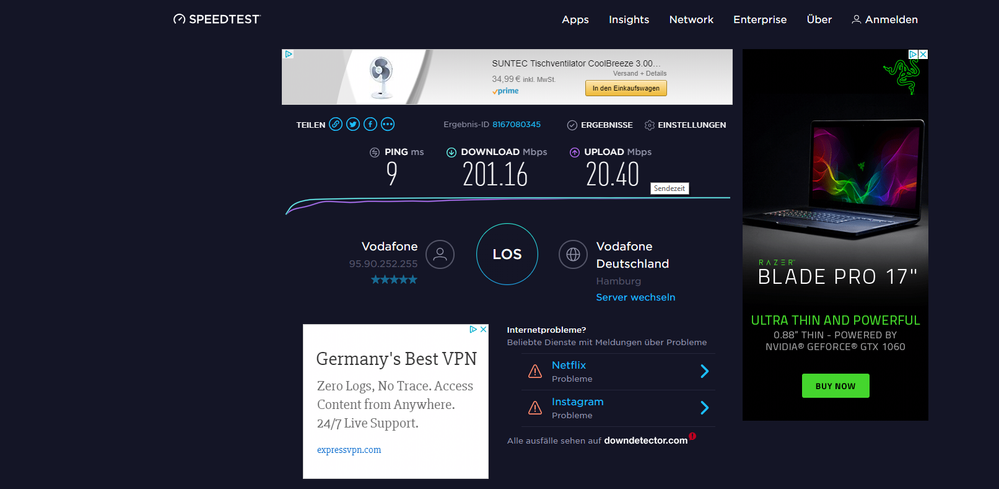This screenshot has width=999, height=489.
Task: Click the red alert badge by downdetector
Action: (x=693, y=436)
